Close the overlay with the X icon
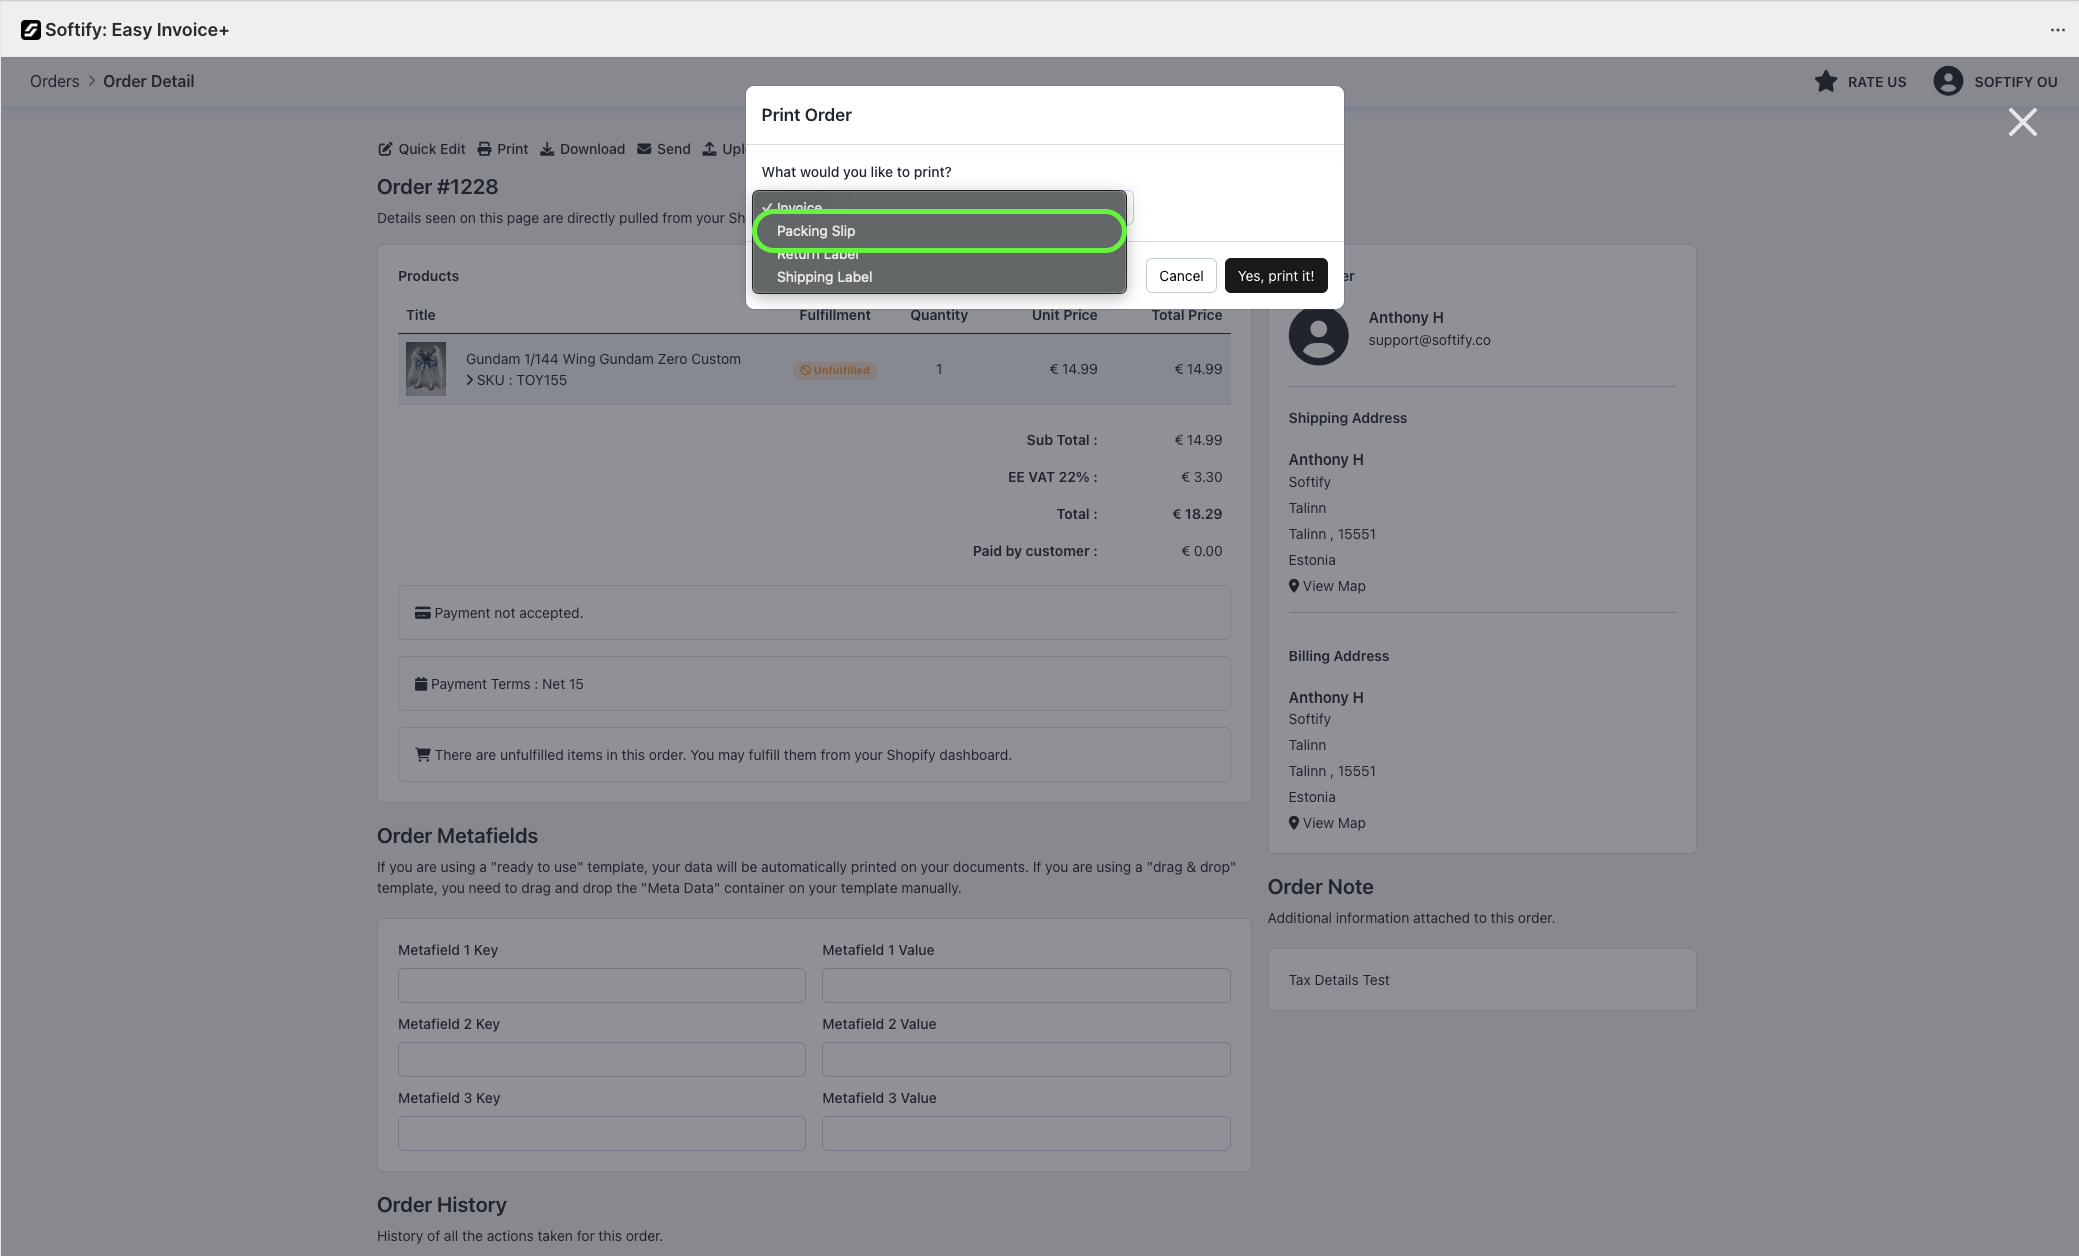Screen dimensions: 2079x1256 pyautogui.click(x=2022, y=123)
